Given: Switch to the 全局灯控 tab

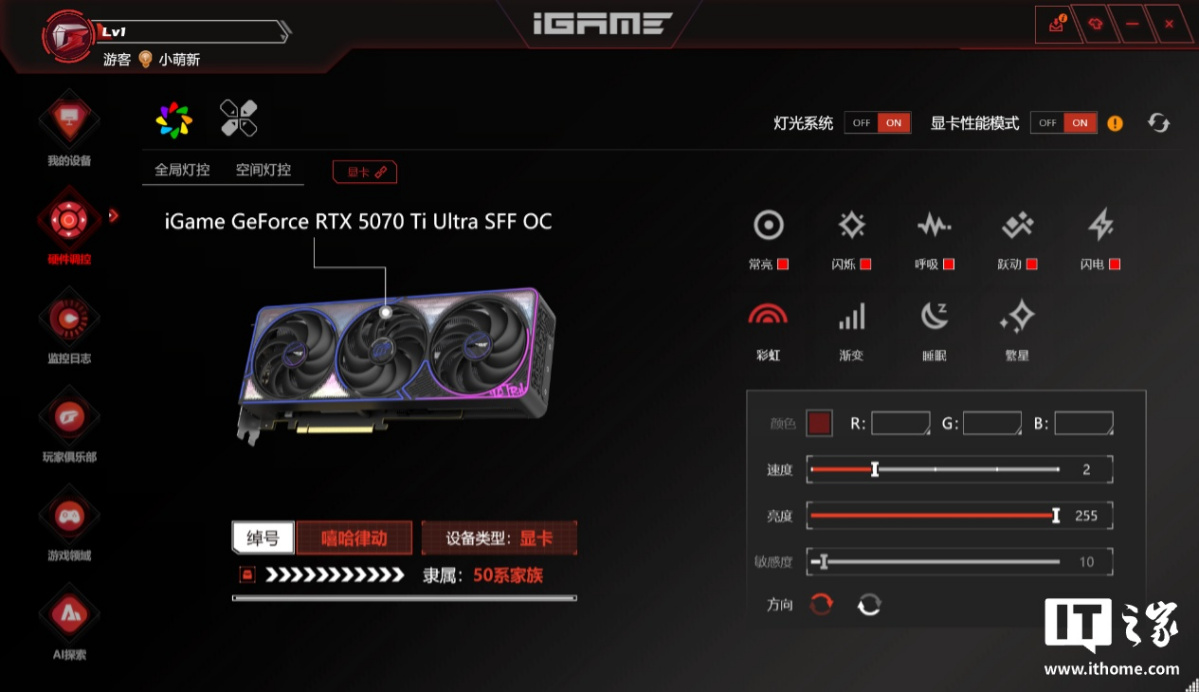Looking at the screenshot, I should (x=182, y=170).
